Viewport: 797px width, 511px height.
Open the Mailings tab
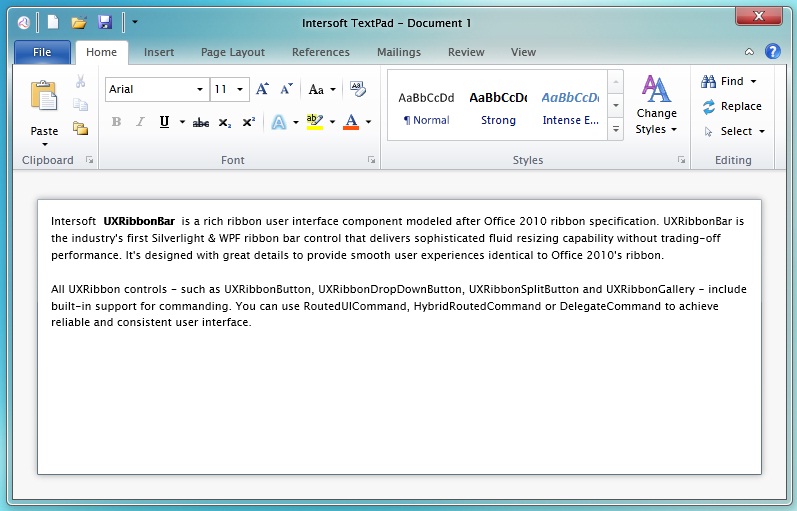coord(399,52)
